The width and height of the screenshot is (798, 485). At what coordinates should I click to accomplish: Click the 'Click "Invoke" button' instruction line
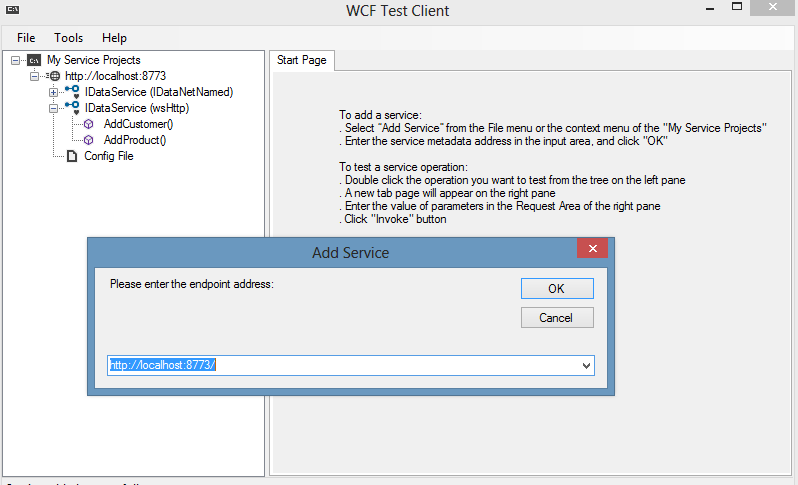pos(393,219)
